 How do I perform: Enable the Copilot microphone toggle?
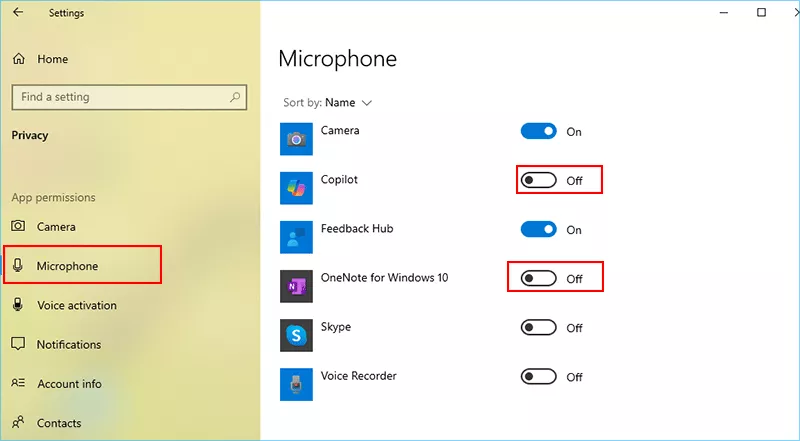(x=538, y=181)
